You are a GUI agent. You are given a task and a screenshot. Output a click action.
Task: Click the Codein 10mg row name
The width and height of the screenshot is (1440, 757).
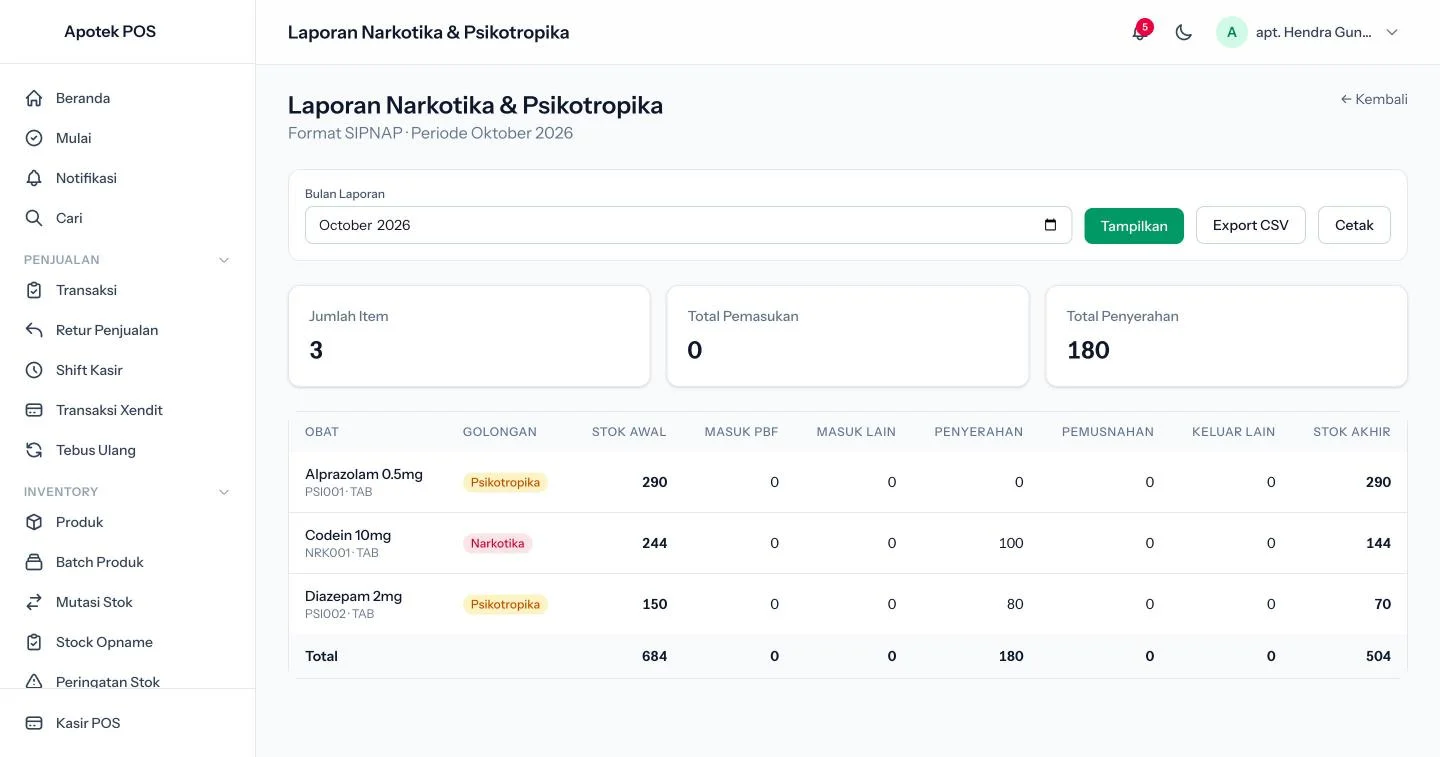(x=348, y=535)
